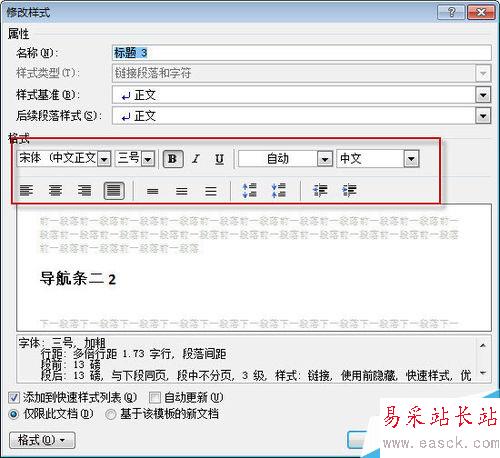
Task: Click the 后续段落样式(S) label
Action: click(59, 116)
